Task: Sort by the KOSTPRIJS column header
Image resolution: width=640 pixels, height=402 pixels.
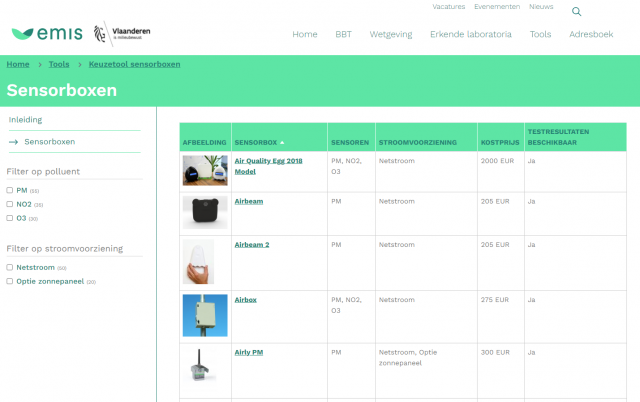Action: 500,142
